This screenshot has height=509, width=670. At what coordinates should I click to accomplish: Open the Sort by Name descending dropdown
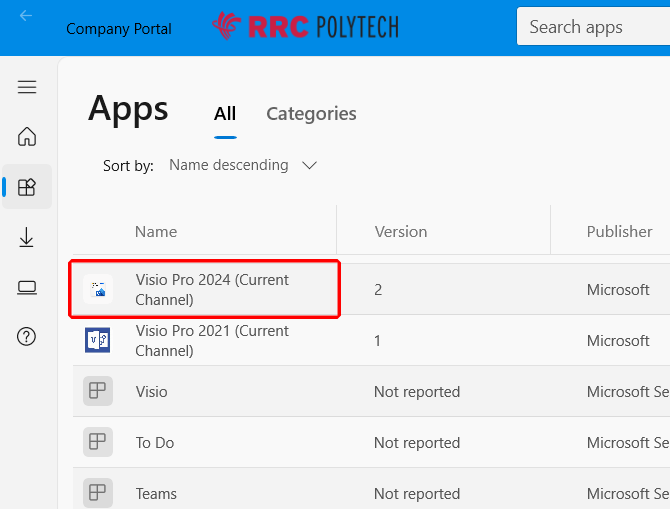point(243,166)
